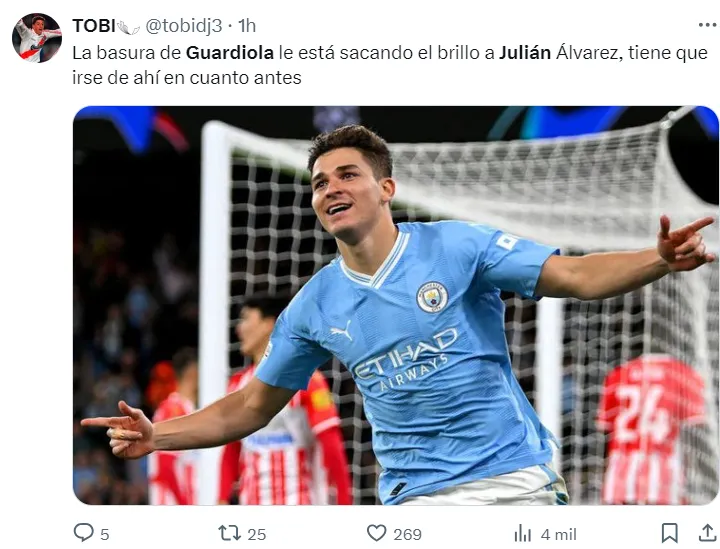Click the bold Julián word in tweet

[525, 53]
